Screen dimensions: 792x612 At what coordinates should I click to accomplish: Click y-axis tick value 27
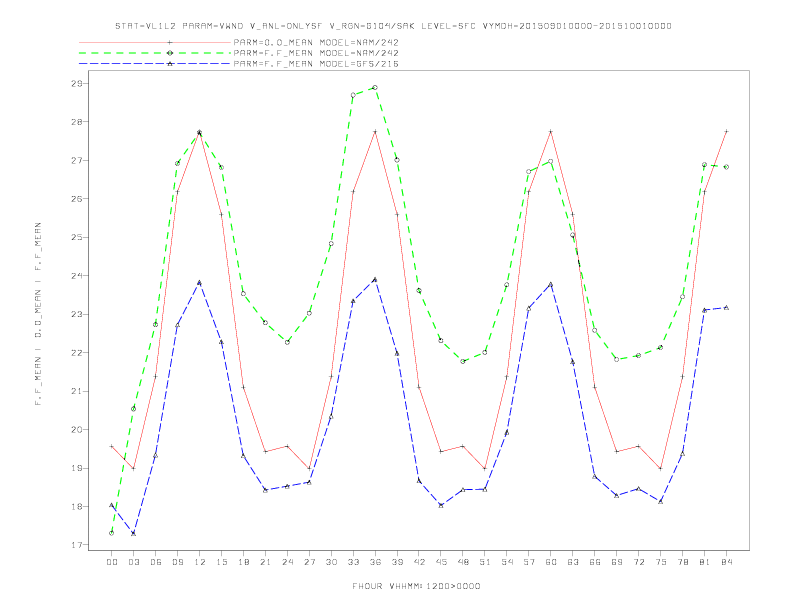pyautogui.click(x=77, y=160)
